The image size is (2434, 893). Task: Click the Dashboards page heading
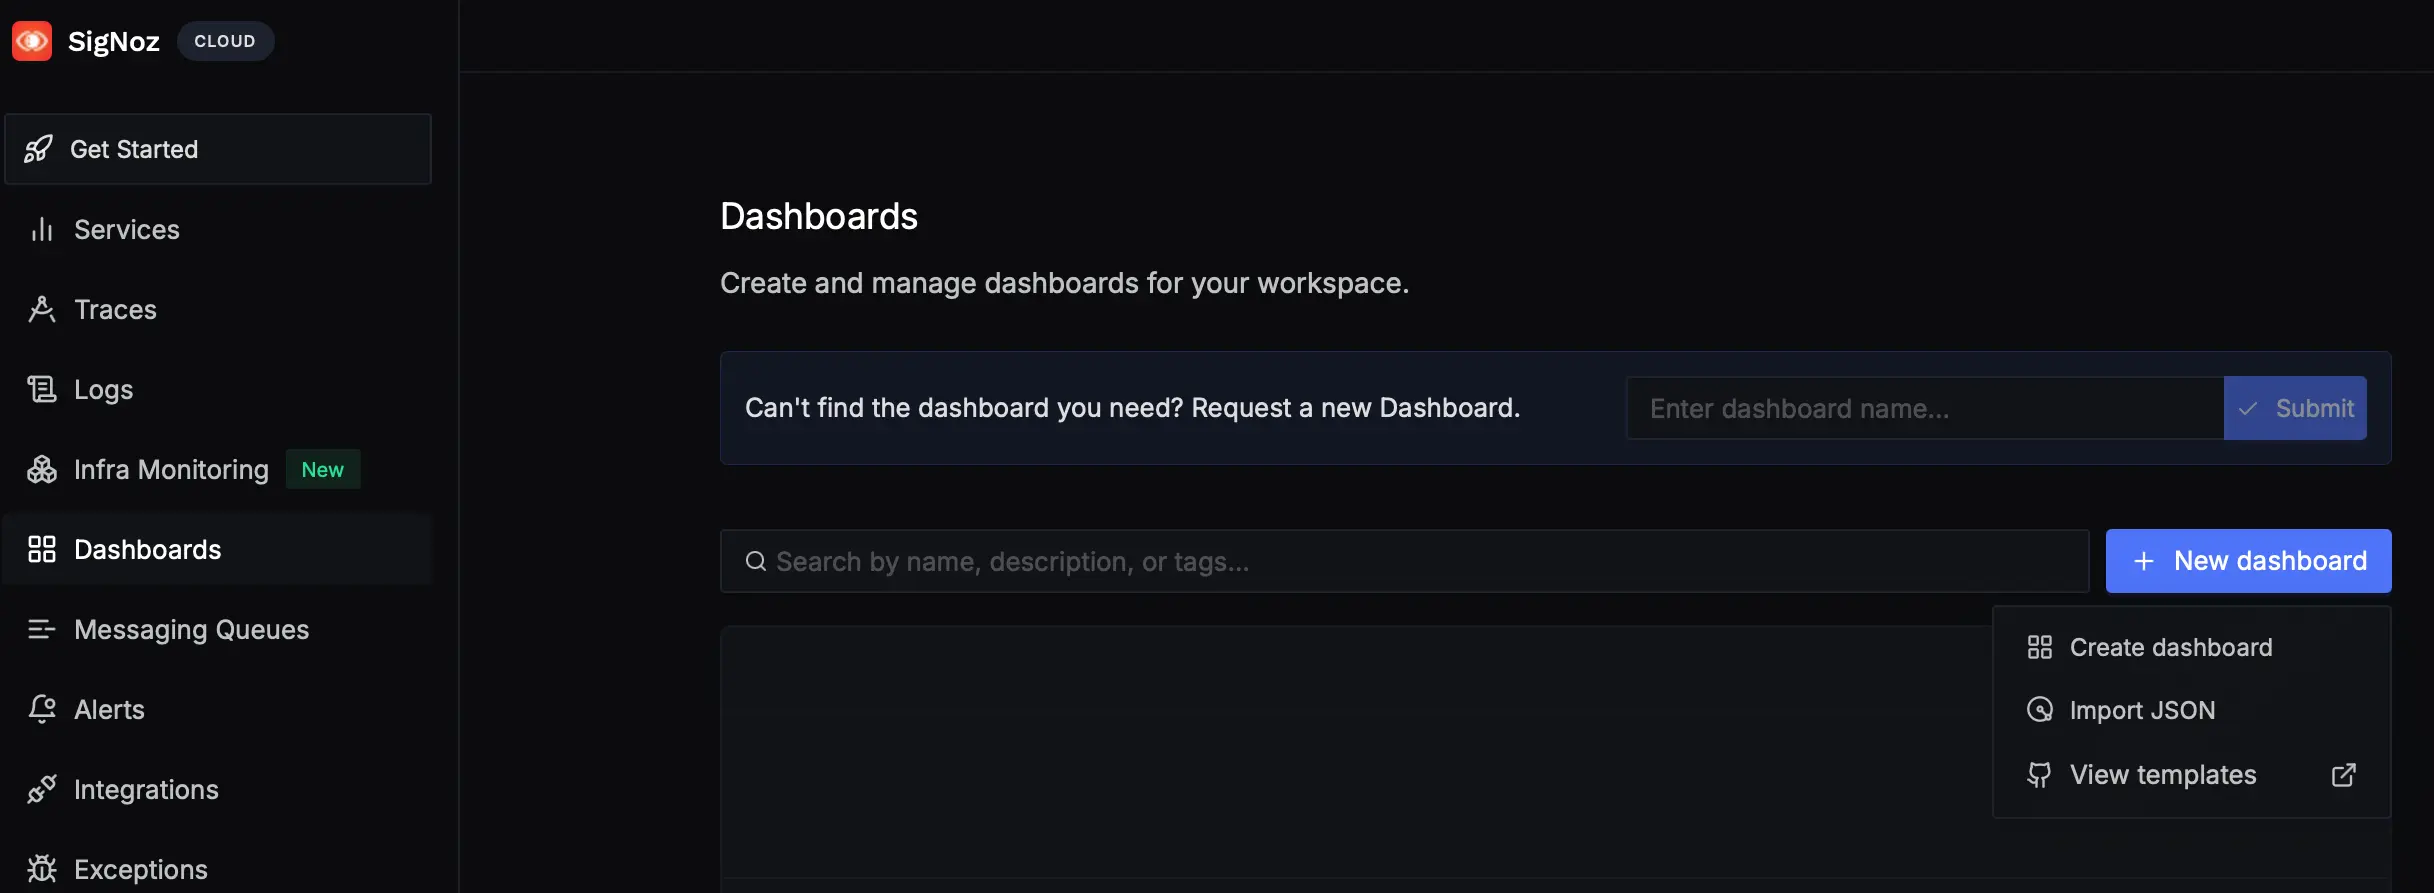click(819, 216)
